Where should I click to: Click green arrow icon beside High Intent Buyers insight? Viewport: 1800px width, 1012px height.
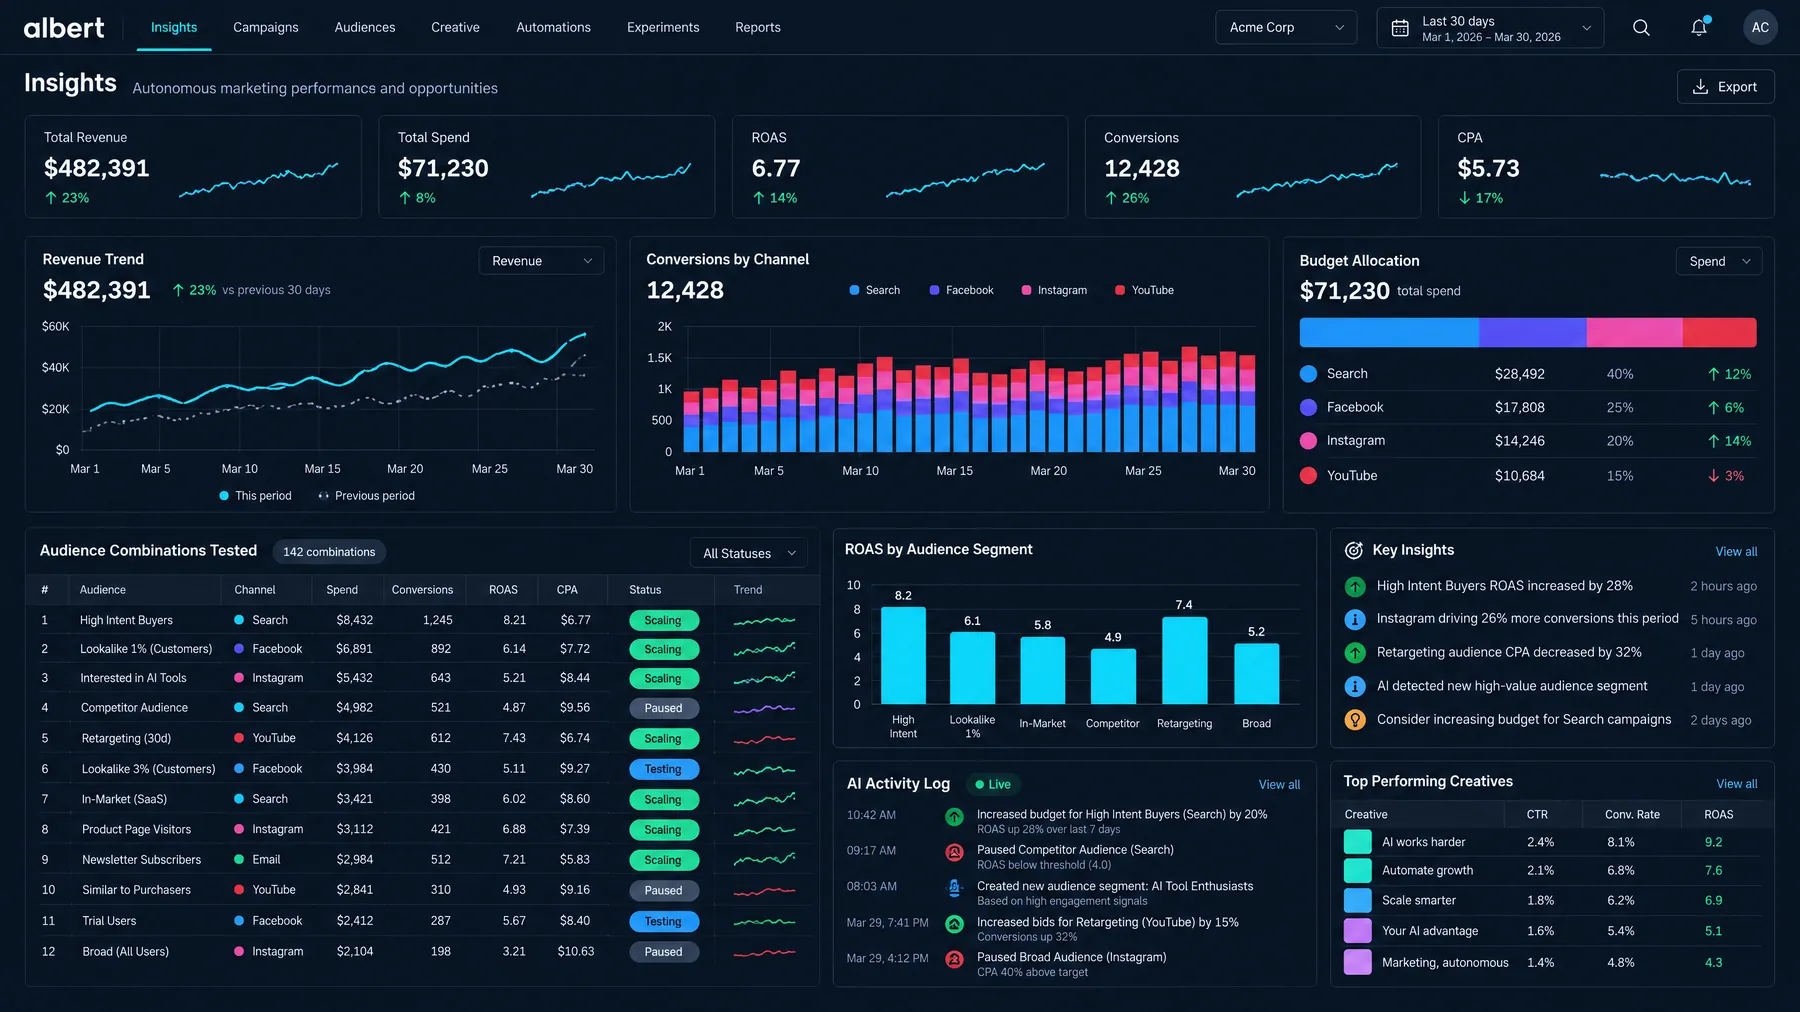(1355, 587)
